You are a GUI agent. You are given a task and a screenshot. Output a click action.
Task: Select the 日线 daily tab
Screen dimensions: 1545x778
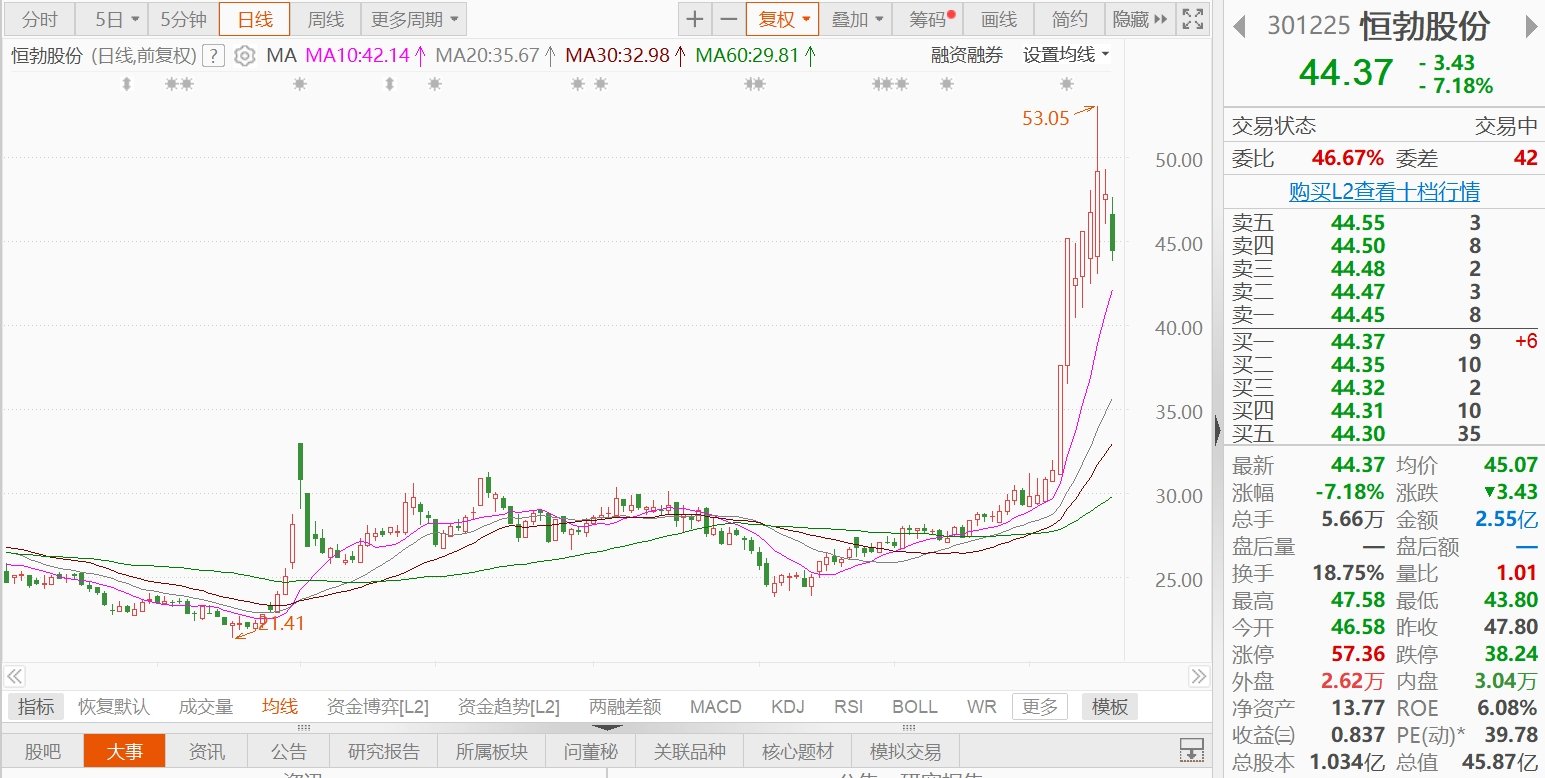[254, 19]
